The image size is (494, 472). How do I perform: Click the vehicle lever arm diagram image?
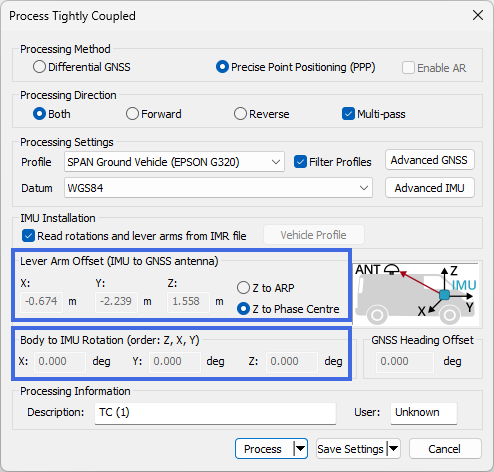point(416,294)
